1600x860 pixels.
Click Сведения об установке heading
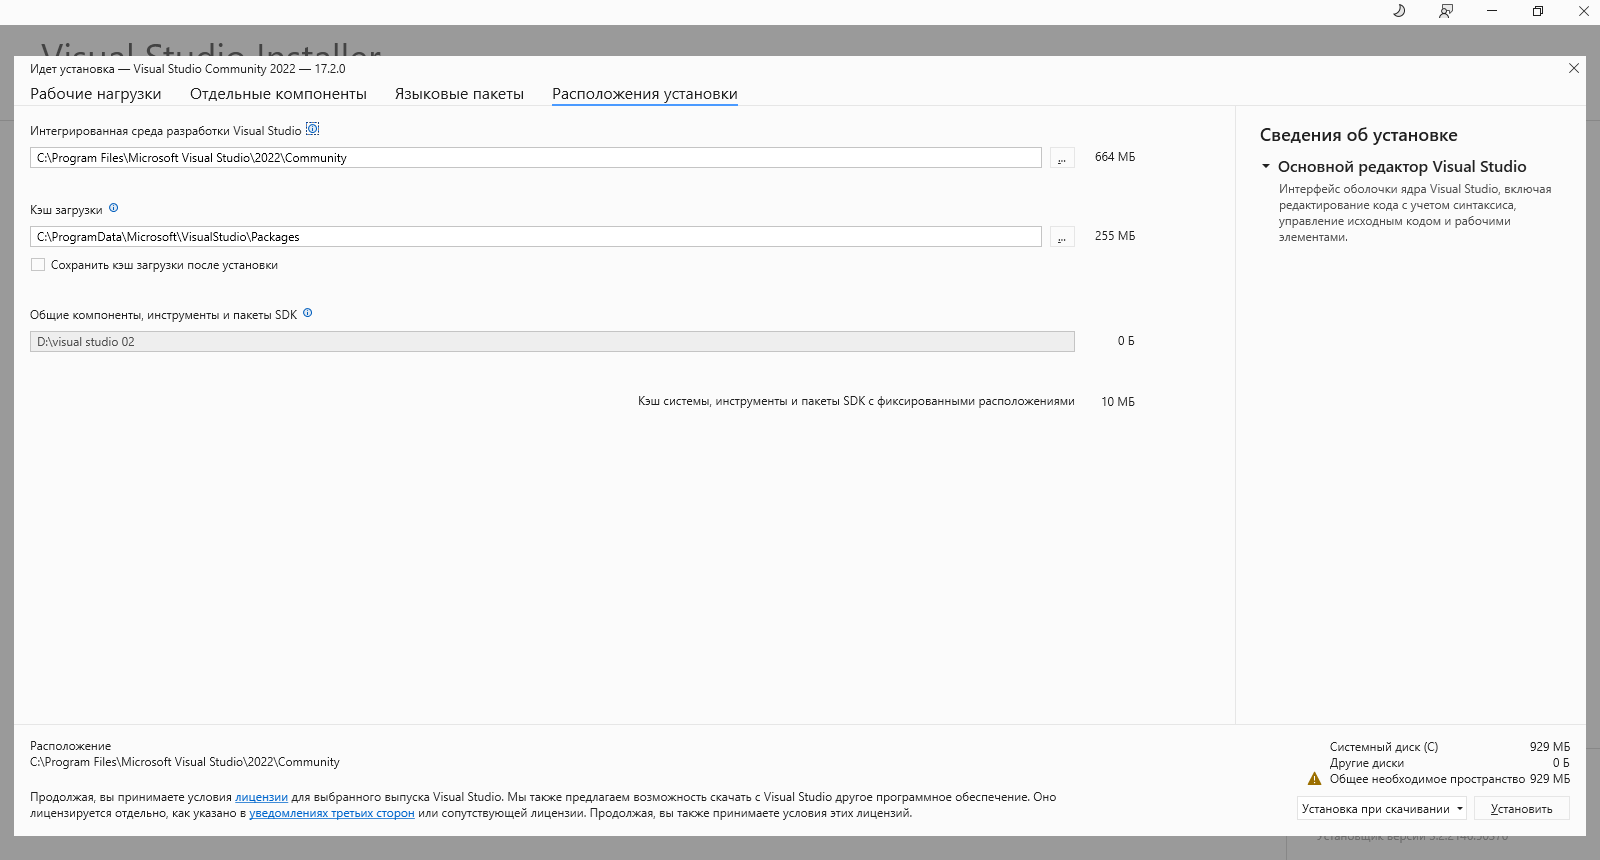pos(1358,135)
